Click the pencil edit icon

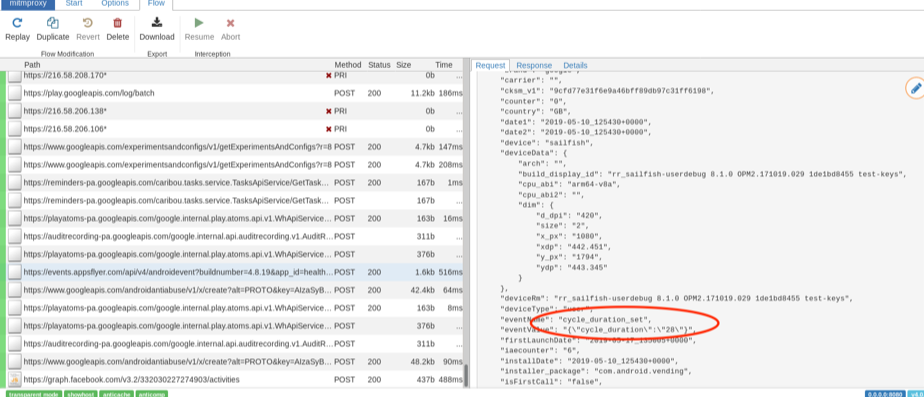(915, 88)
